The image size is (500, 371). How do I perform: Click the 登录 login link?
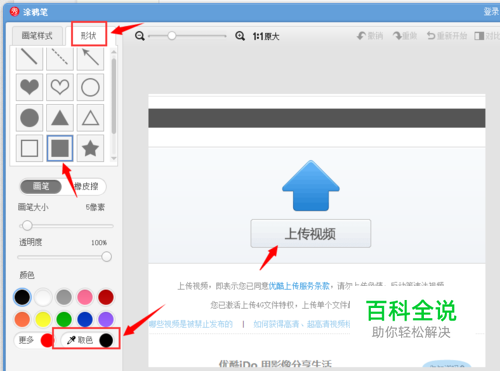(491, 12)
